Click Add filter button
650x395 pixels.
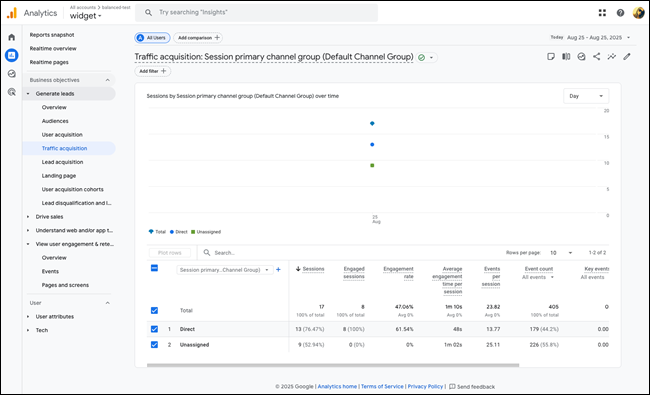[x=153, y=71]
